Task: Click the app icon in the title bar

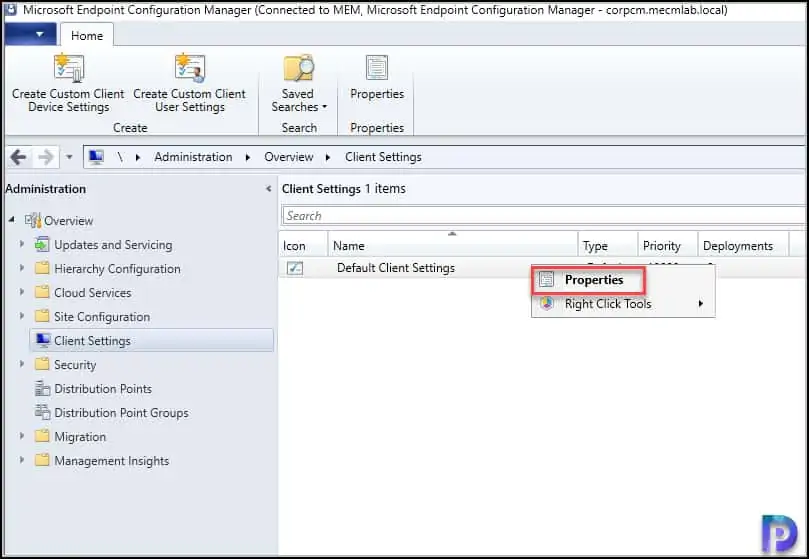Action: (x=10, y=9)
